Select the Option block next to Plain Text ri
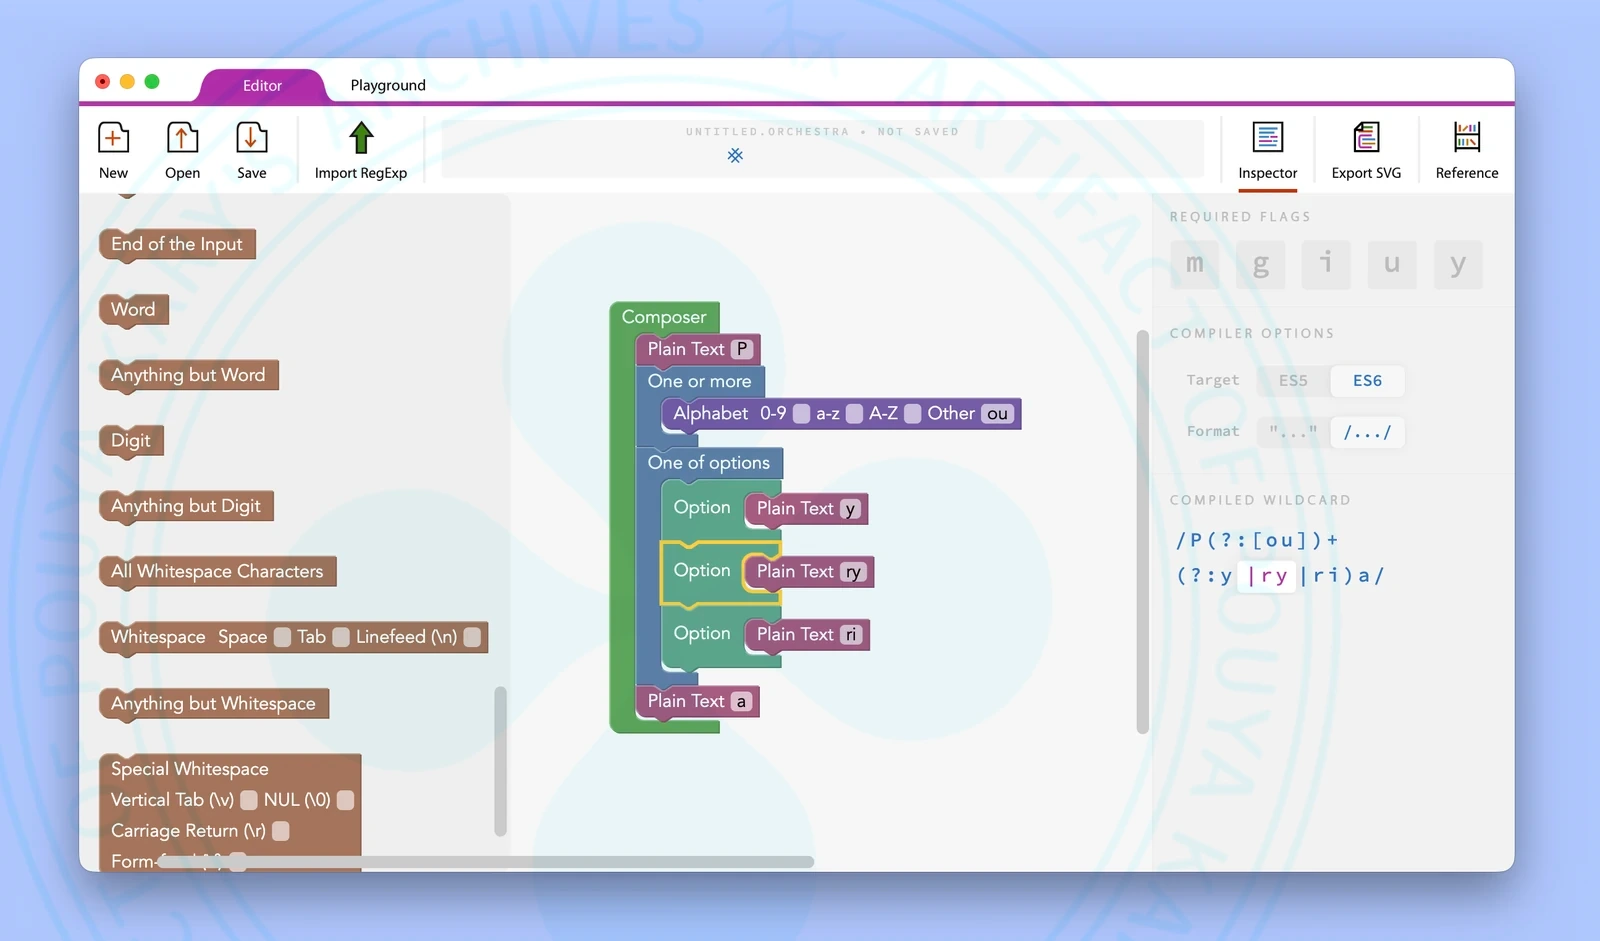 (702, 633)
